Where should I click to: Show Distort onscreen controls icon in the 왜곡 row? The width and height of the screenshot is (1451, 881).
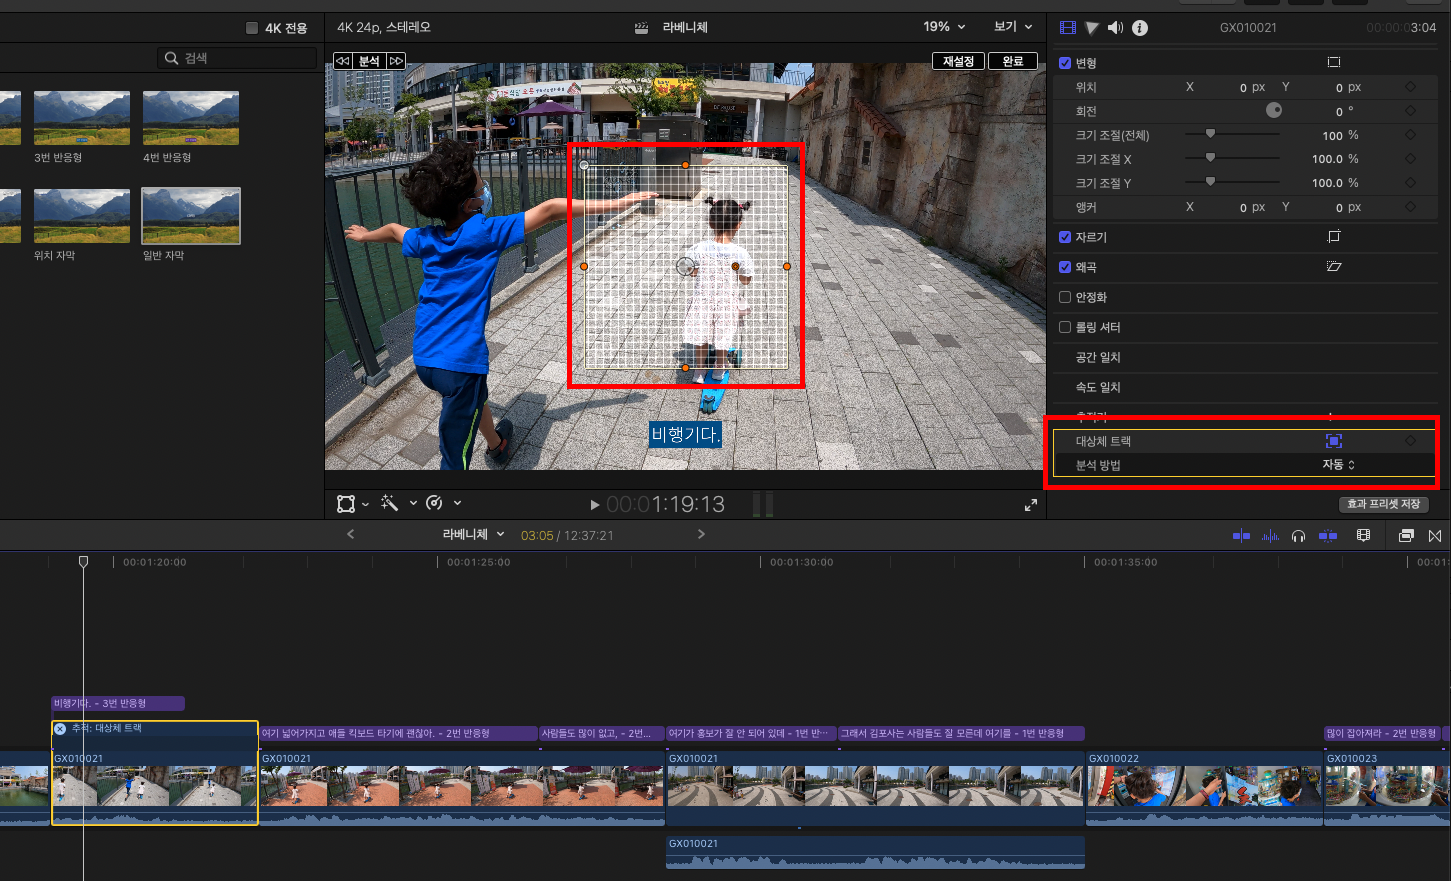pyautogui.click(x=1333, y=267)
